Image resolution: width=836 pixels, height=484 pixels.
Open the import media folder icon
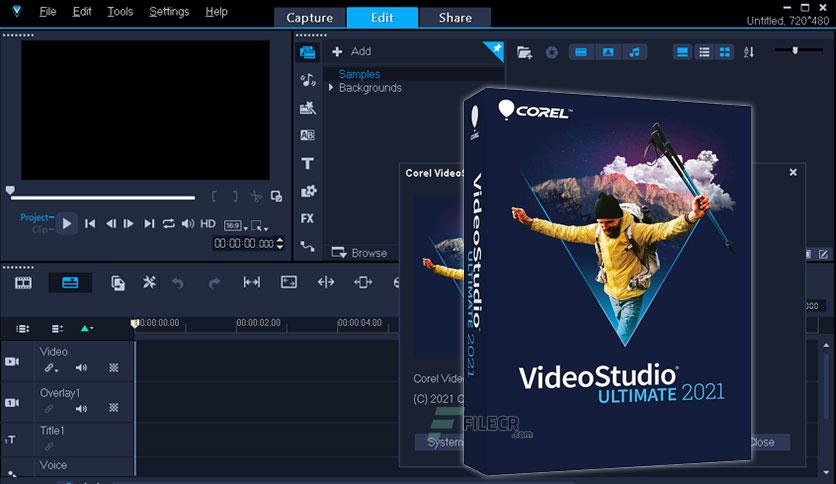pos(524,52)
